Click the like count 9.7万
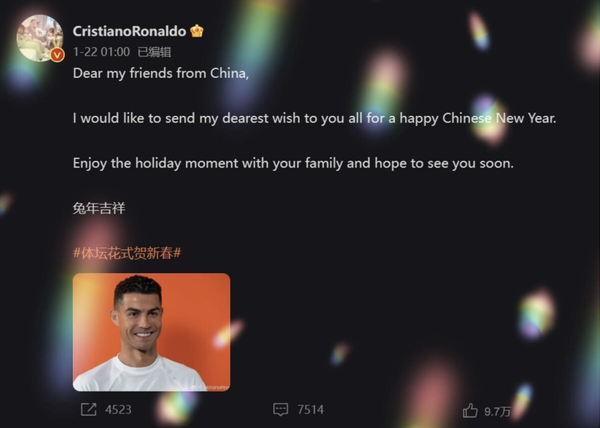 pos(497,411)
